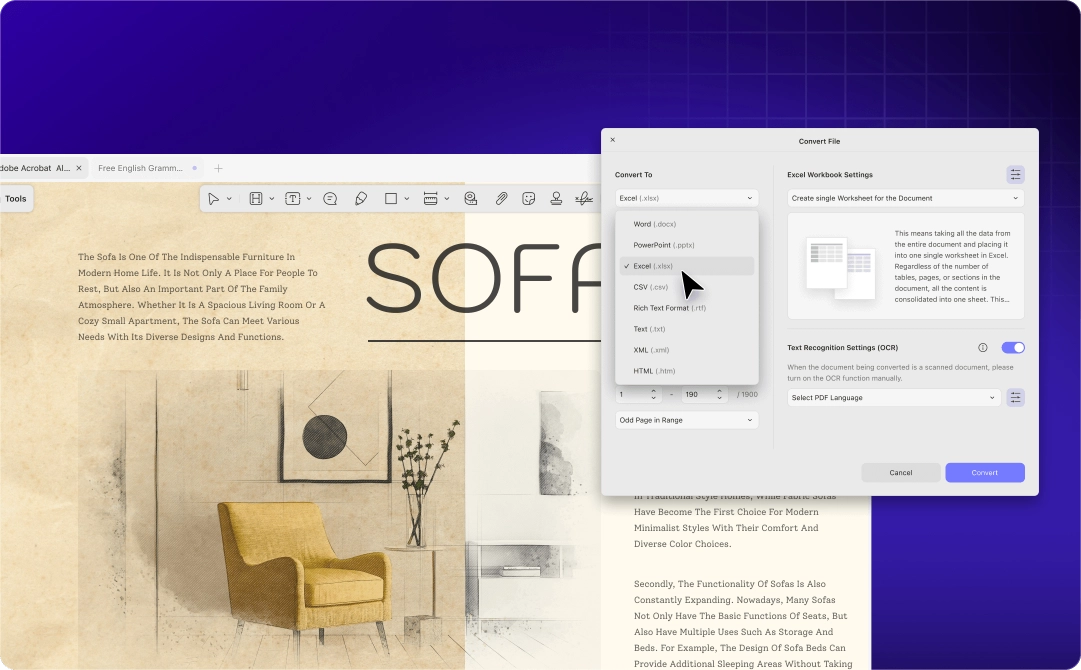Click the paperclip attachment tool
1081x670 pixels.
501,199
